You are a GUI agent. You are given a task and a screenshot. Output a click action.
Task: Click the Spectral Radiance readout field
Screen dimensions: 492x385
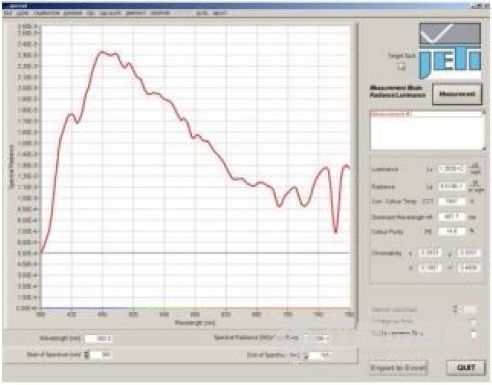(x=316, y=339)
